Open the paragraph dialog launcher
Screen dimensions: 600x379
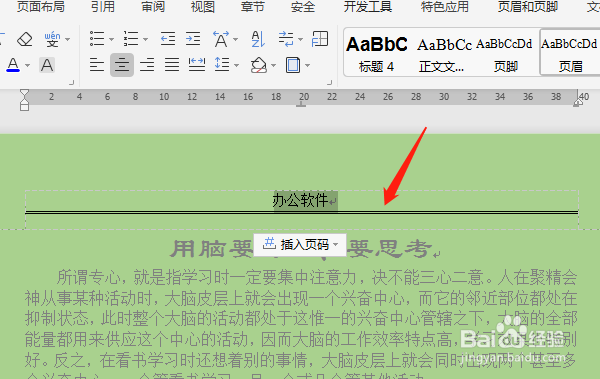pyautogui.click(x=329, y=82)
